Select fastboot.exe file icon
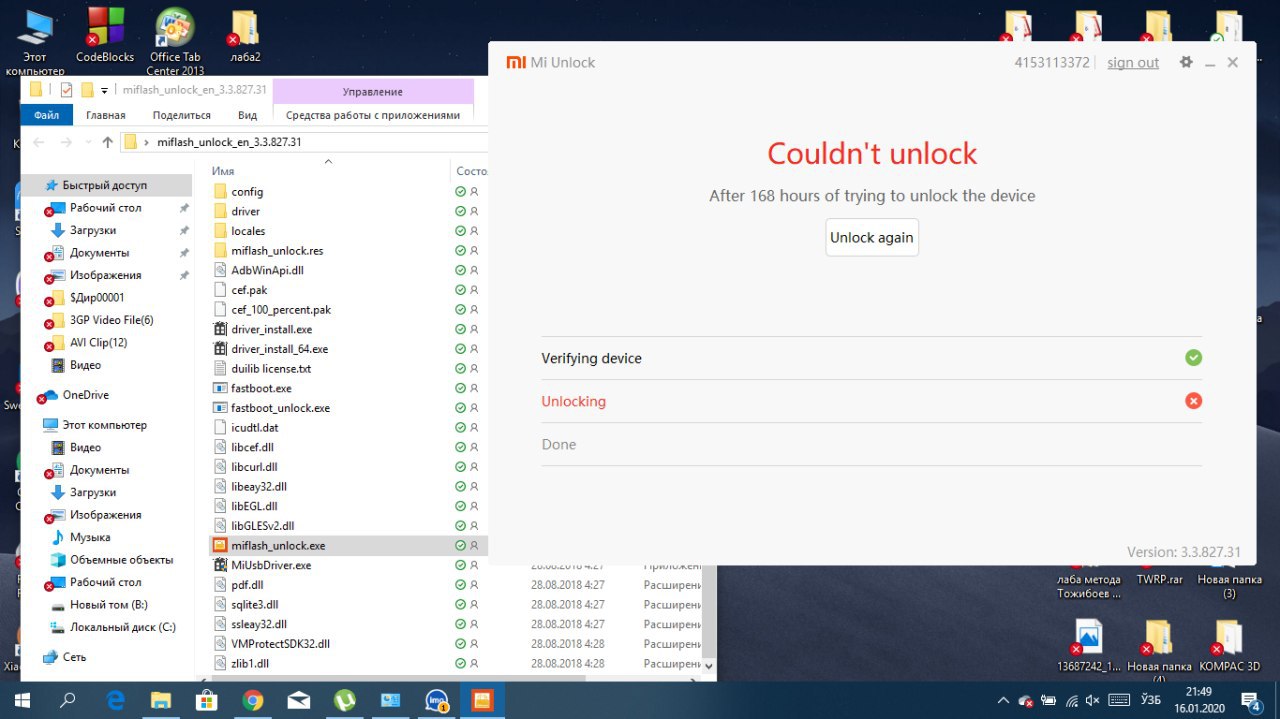1280x719 pixels. point(221,388)
